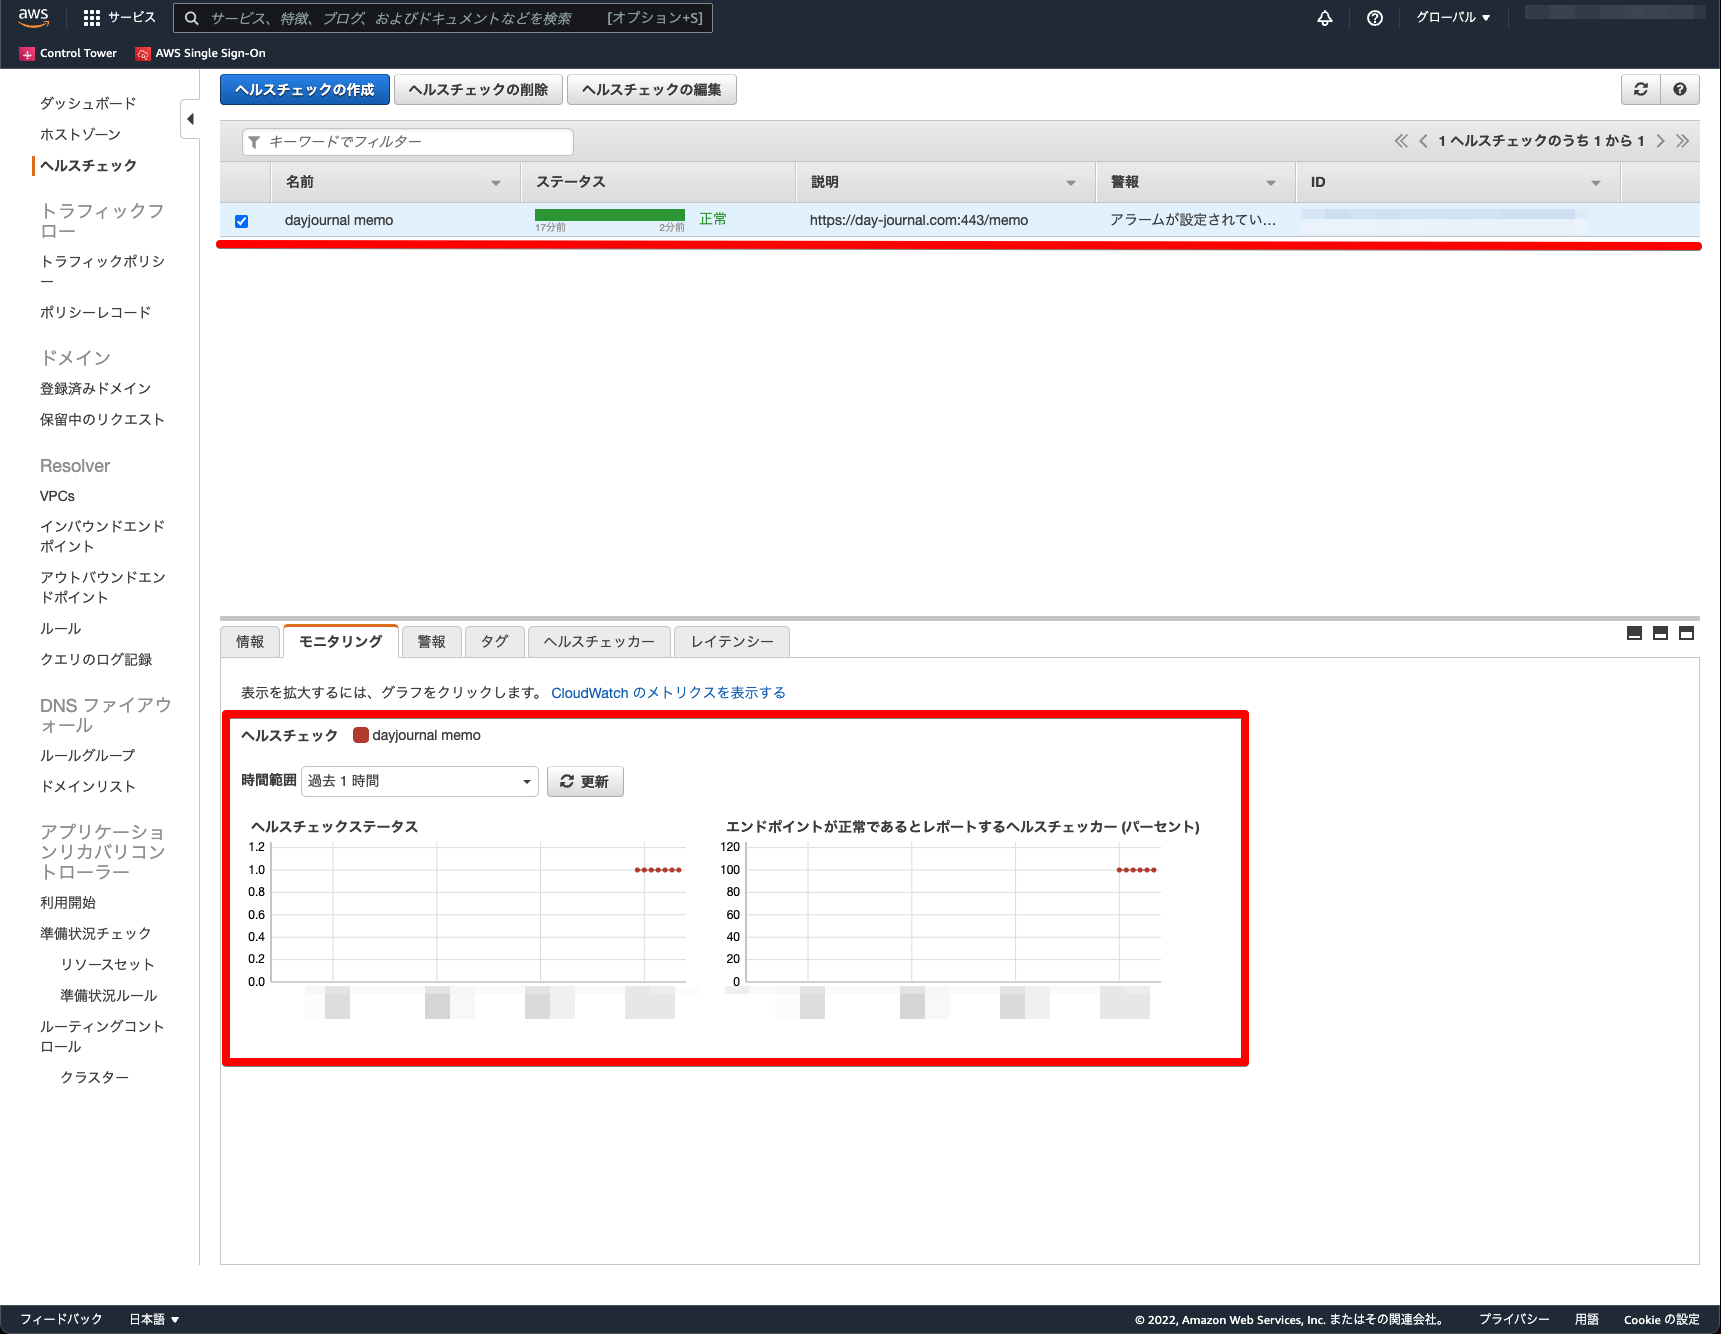Open CloudWatch のメトリクスを表示する link
1721x1334 pixels.
click(x=668, y=693)
